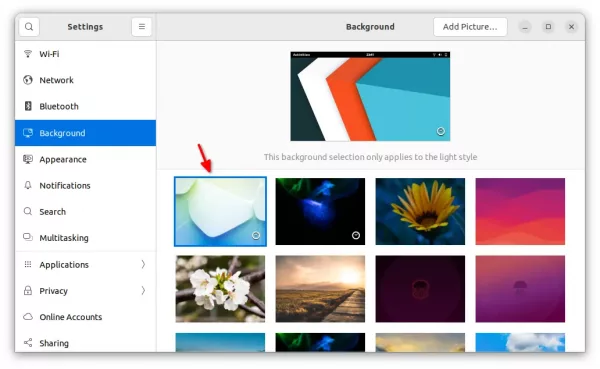
Task: Select the yellow sunflower wallpaper
Action: click(x=420, y=211)
